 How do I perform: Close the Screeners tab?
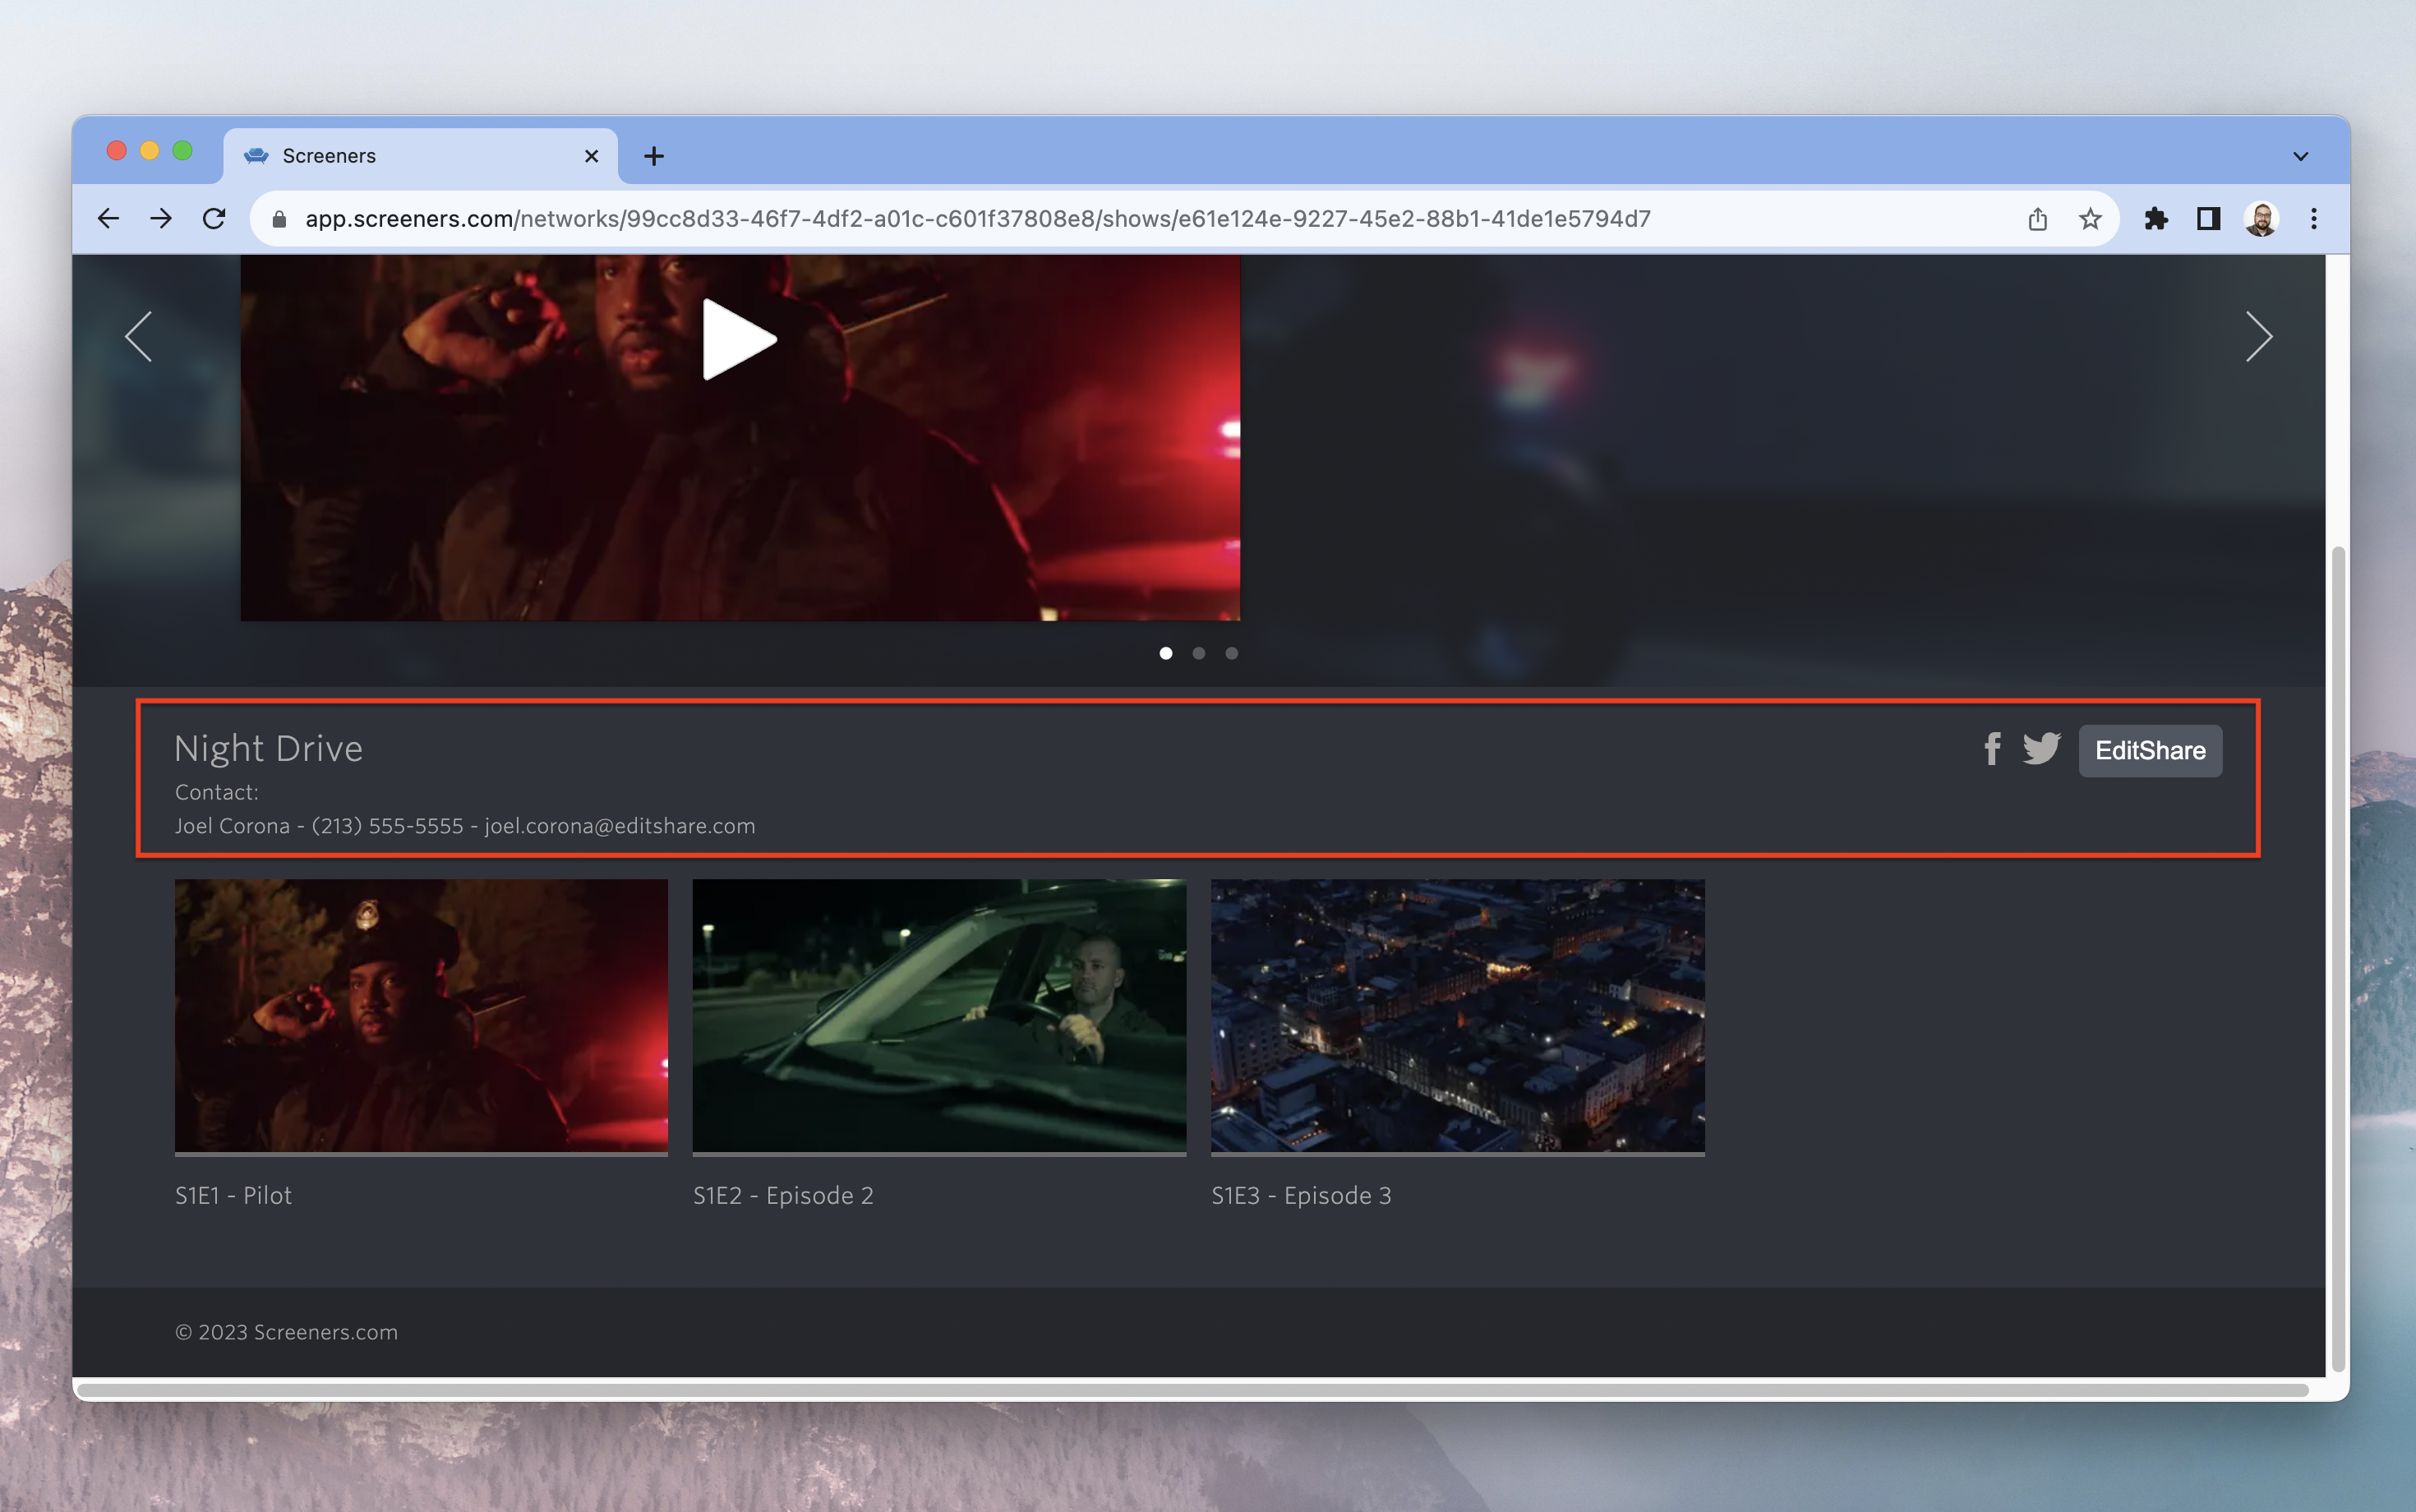591,156
